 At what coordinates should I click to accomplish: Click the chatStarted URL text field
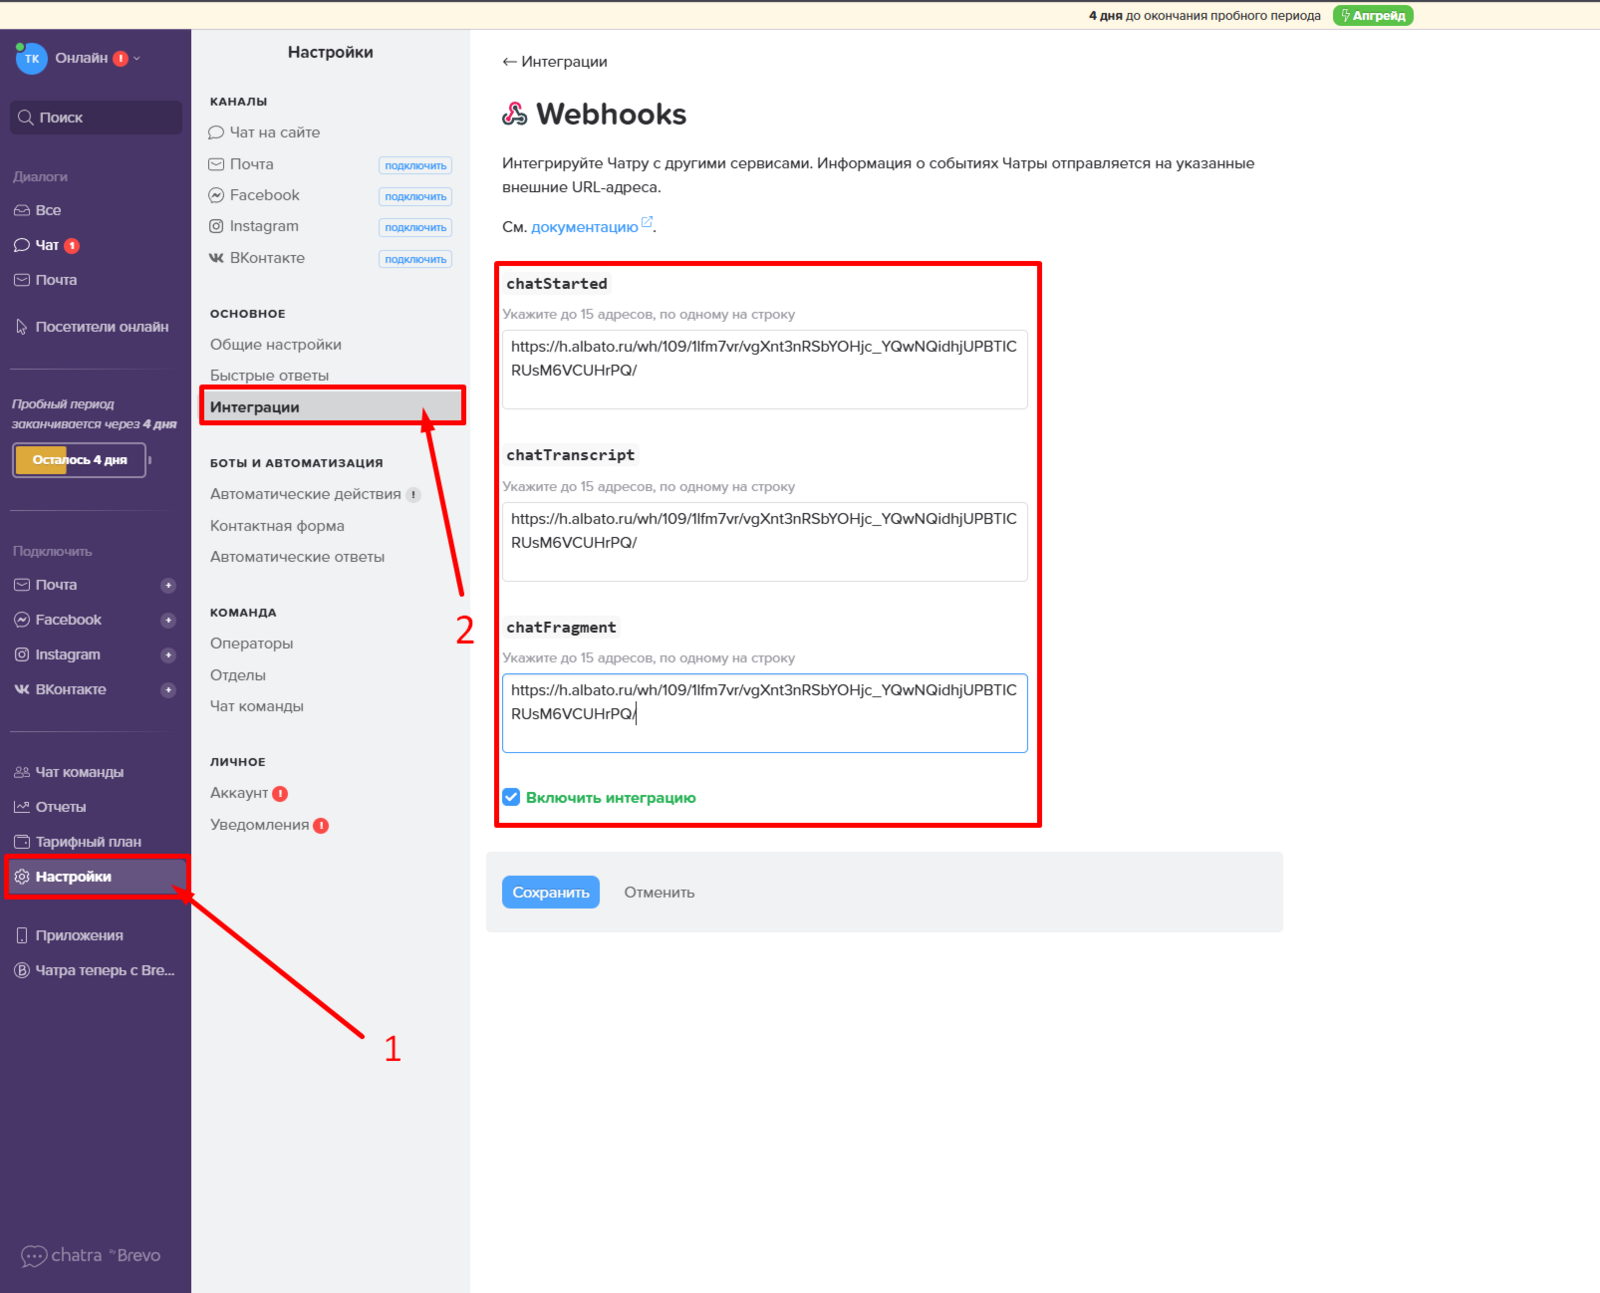764,369
